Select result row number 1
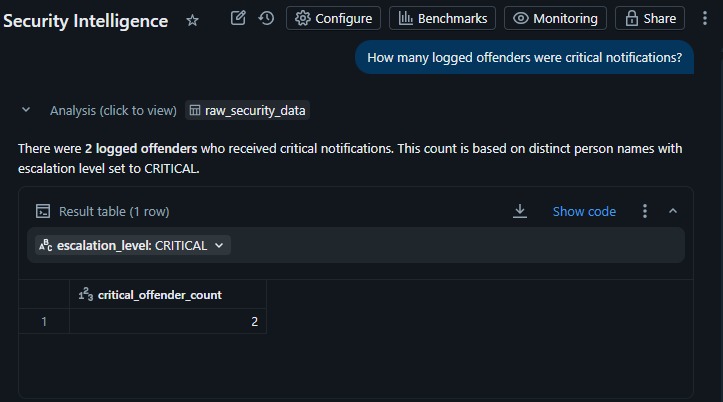 44,321
